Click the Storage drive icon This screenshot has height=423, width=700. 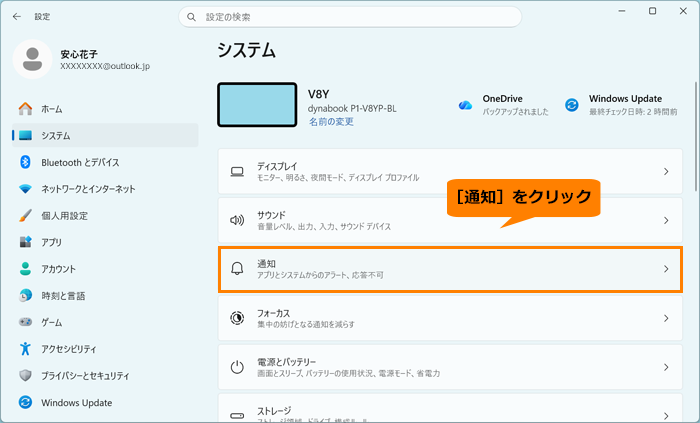[237, 415]
